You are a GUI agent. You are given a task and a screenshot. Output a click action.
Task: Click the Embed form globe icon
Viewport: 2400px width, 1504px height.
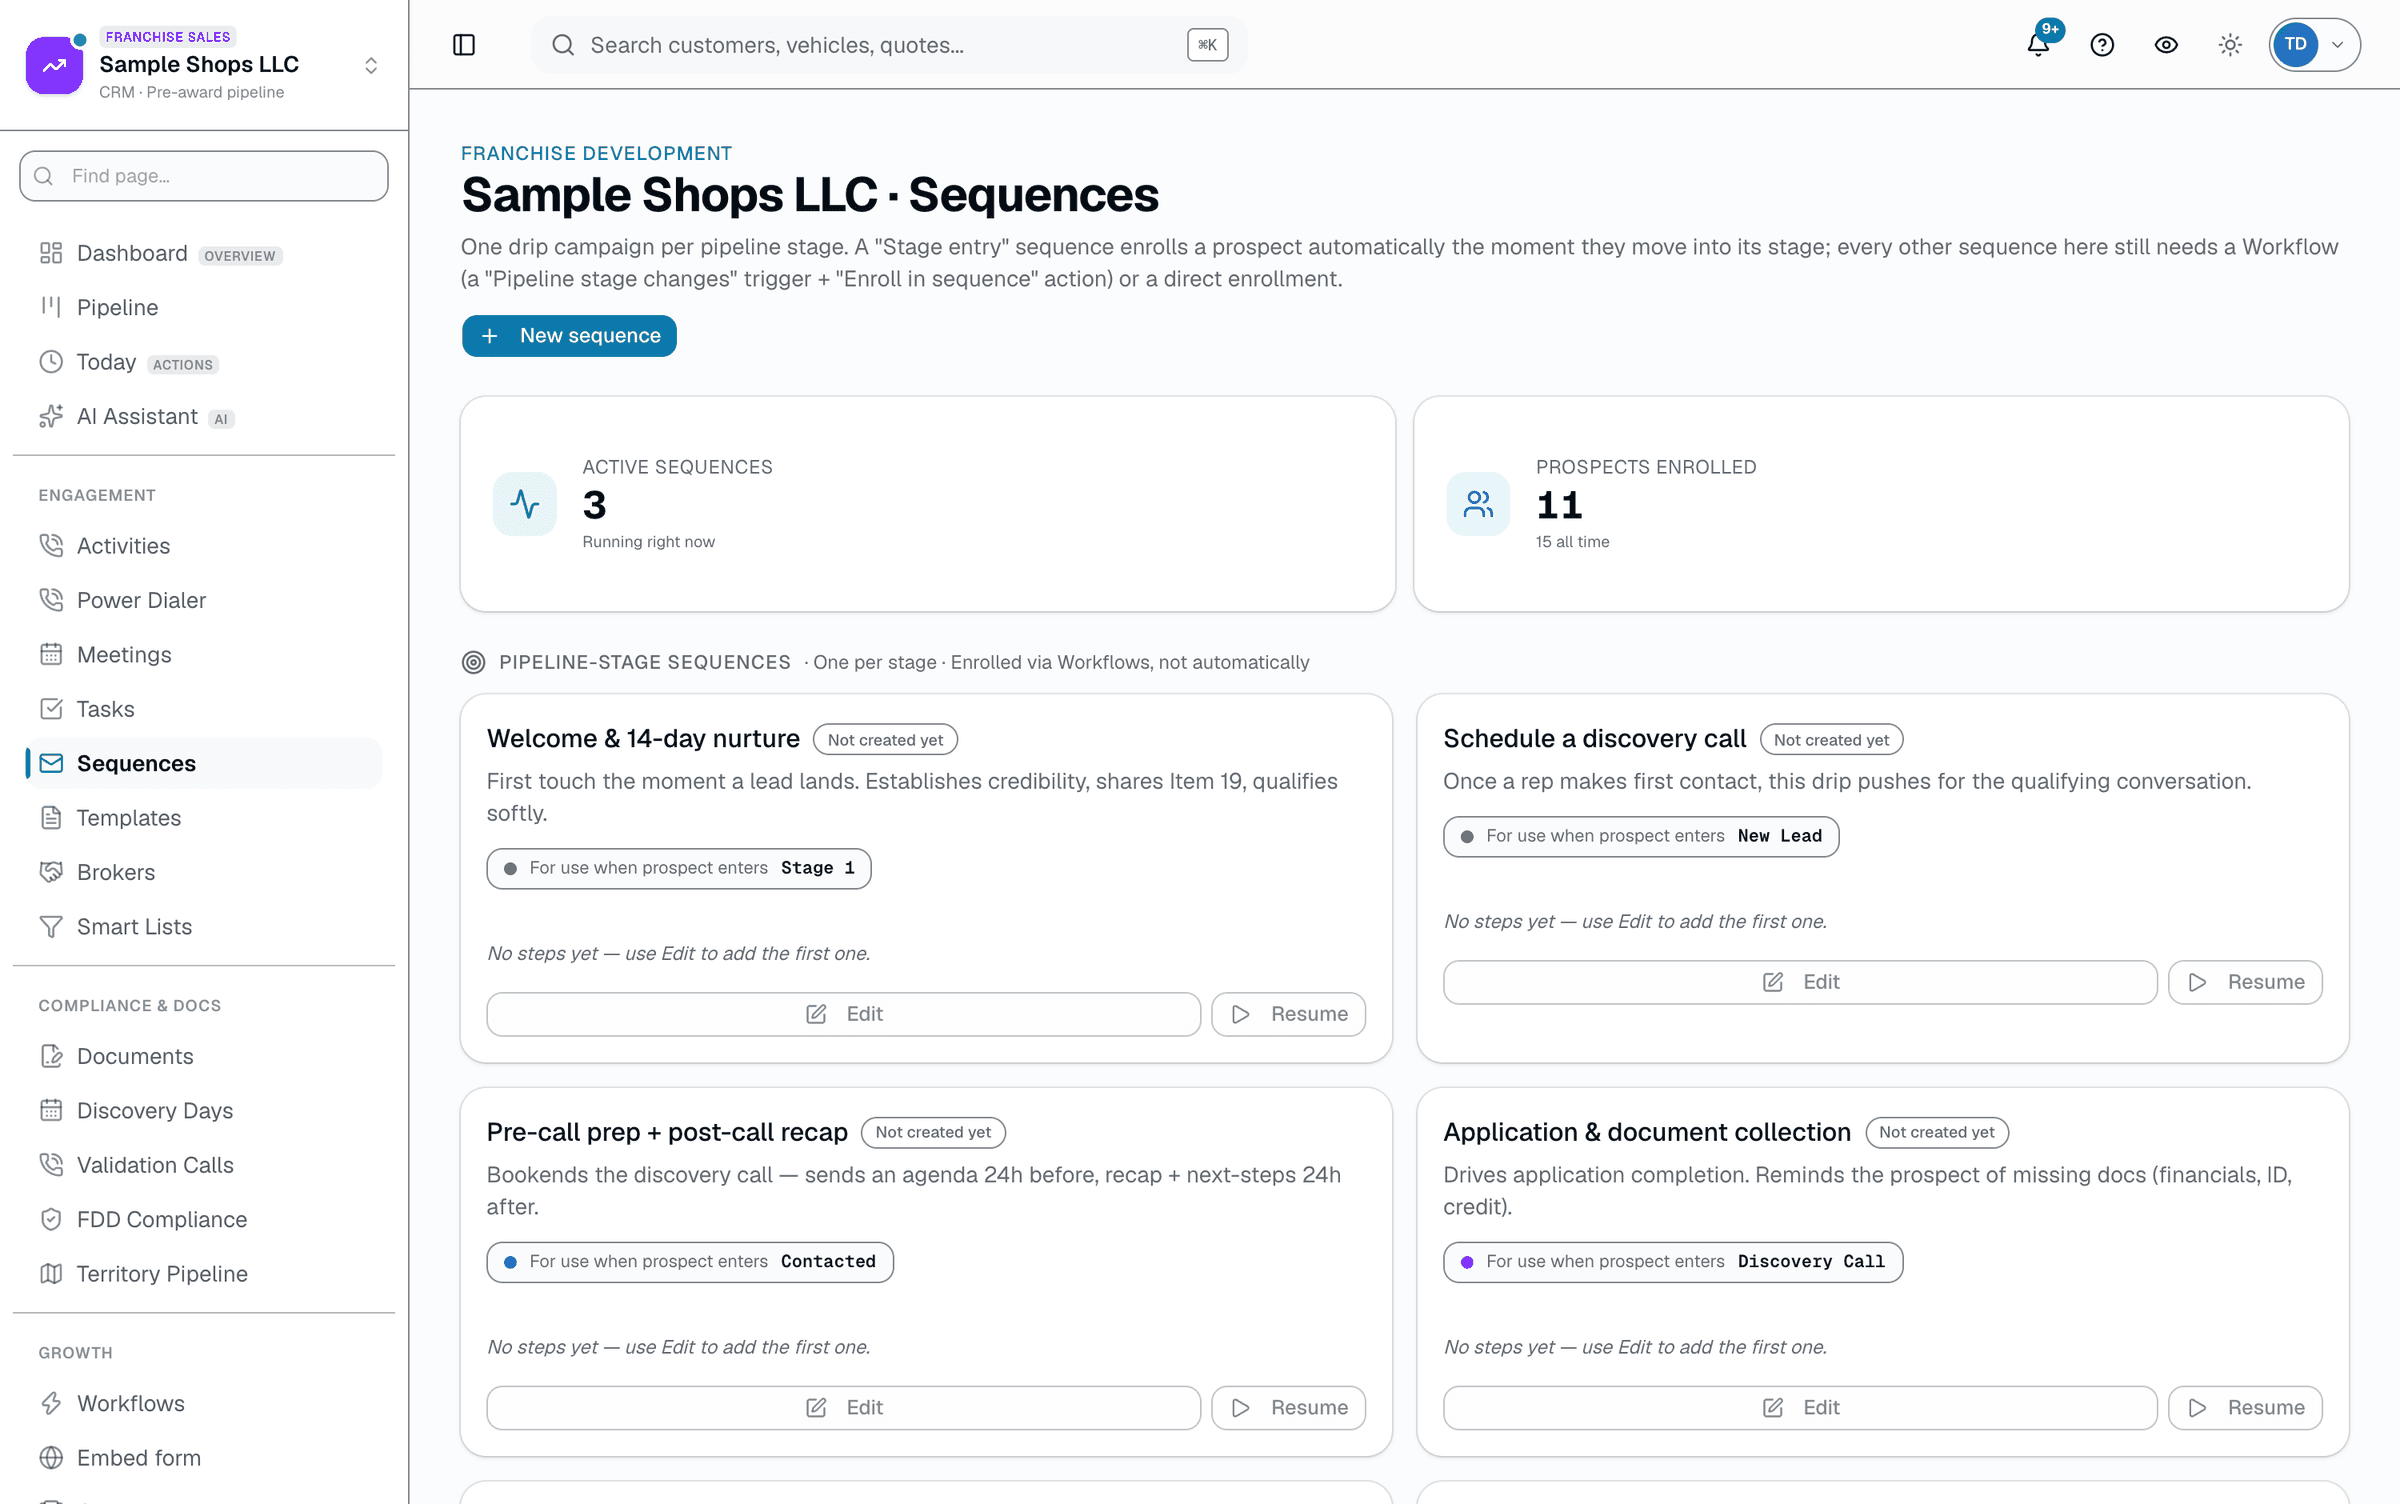click(51, 1458)
